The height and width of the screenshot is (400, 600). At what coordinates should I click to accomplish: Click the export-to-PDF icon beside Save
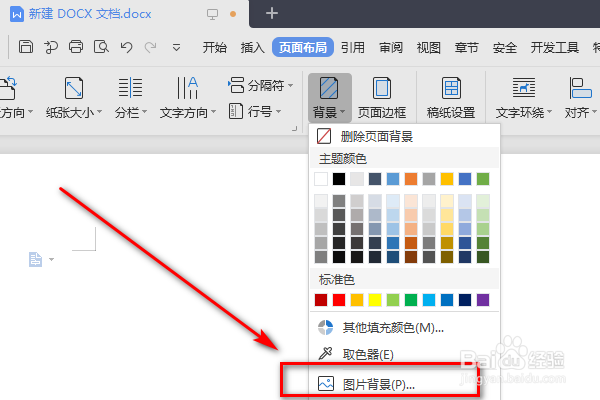click(x=51, y=47)
